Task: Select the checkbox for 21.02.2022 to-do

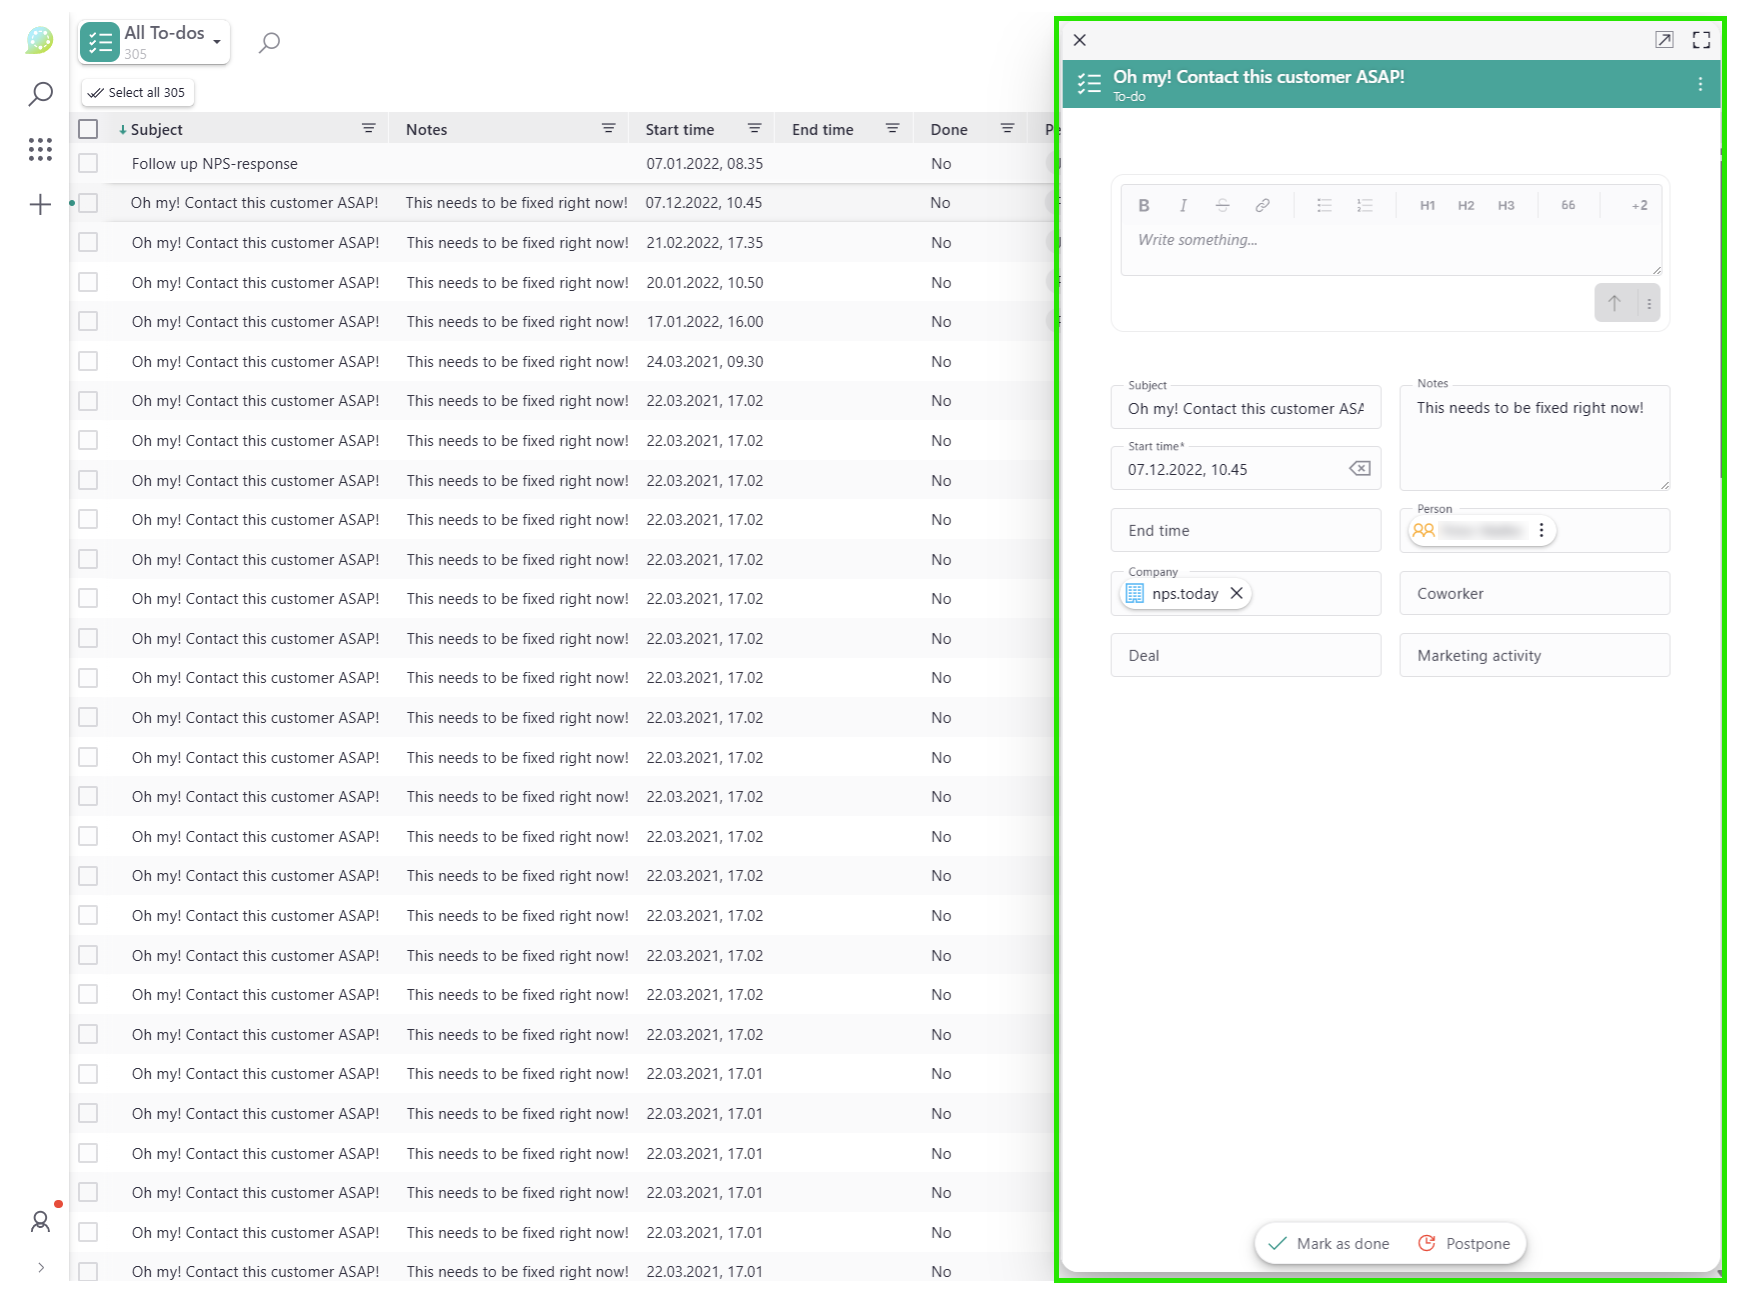Action: pyautogui.click(x=88, y=243)
